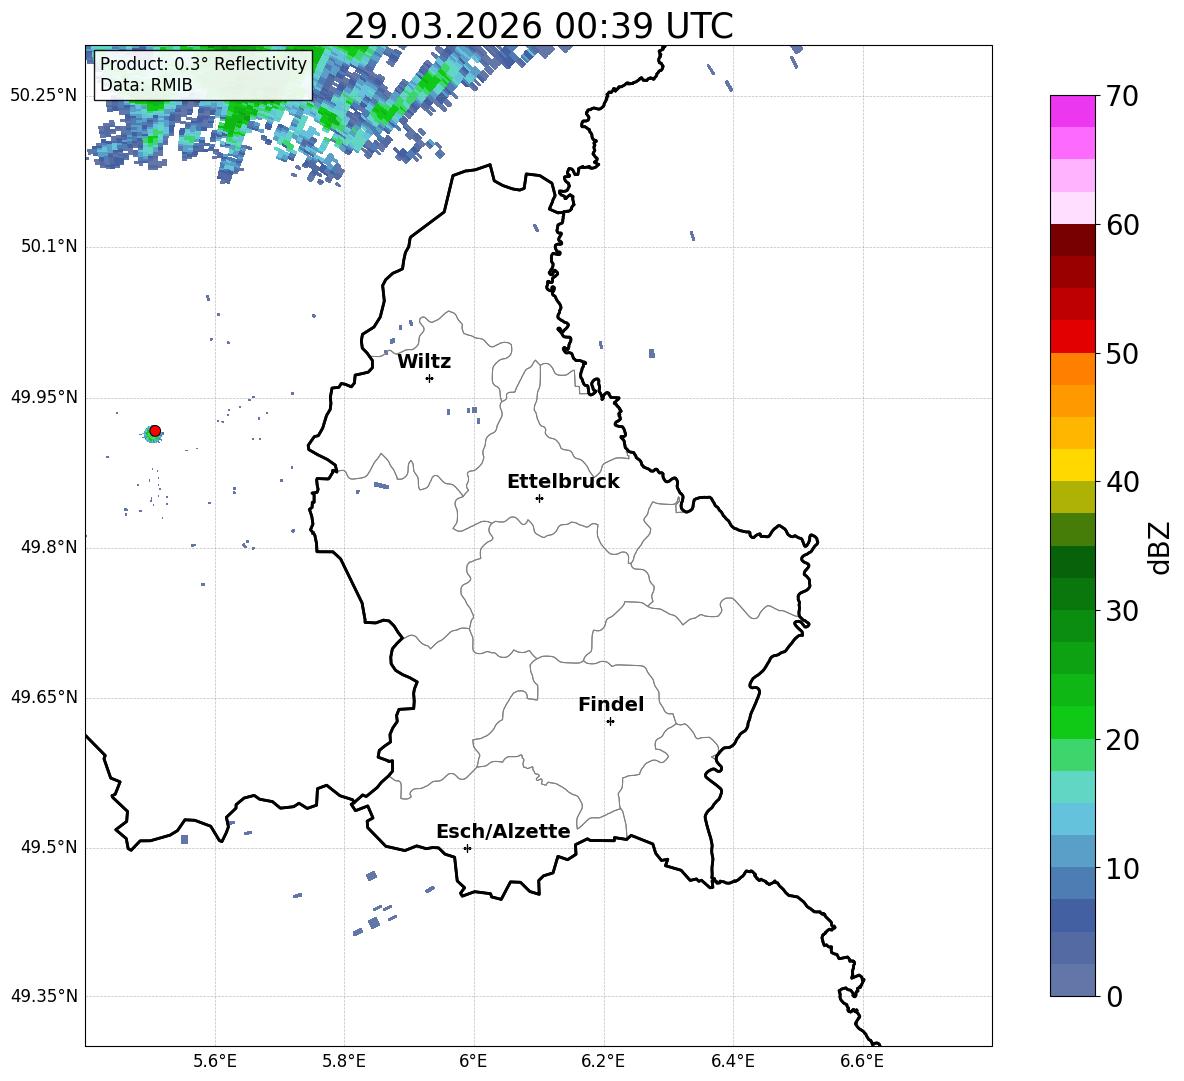Click the Data: RMIB text

[146, 85]
